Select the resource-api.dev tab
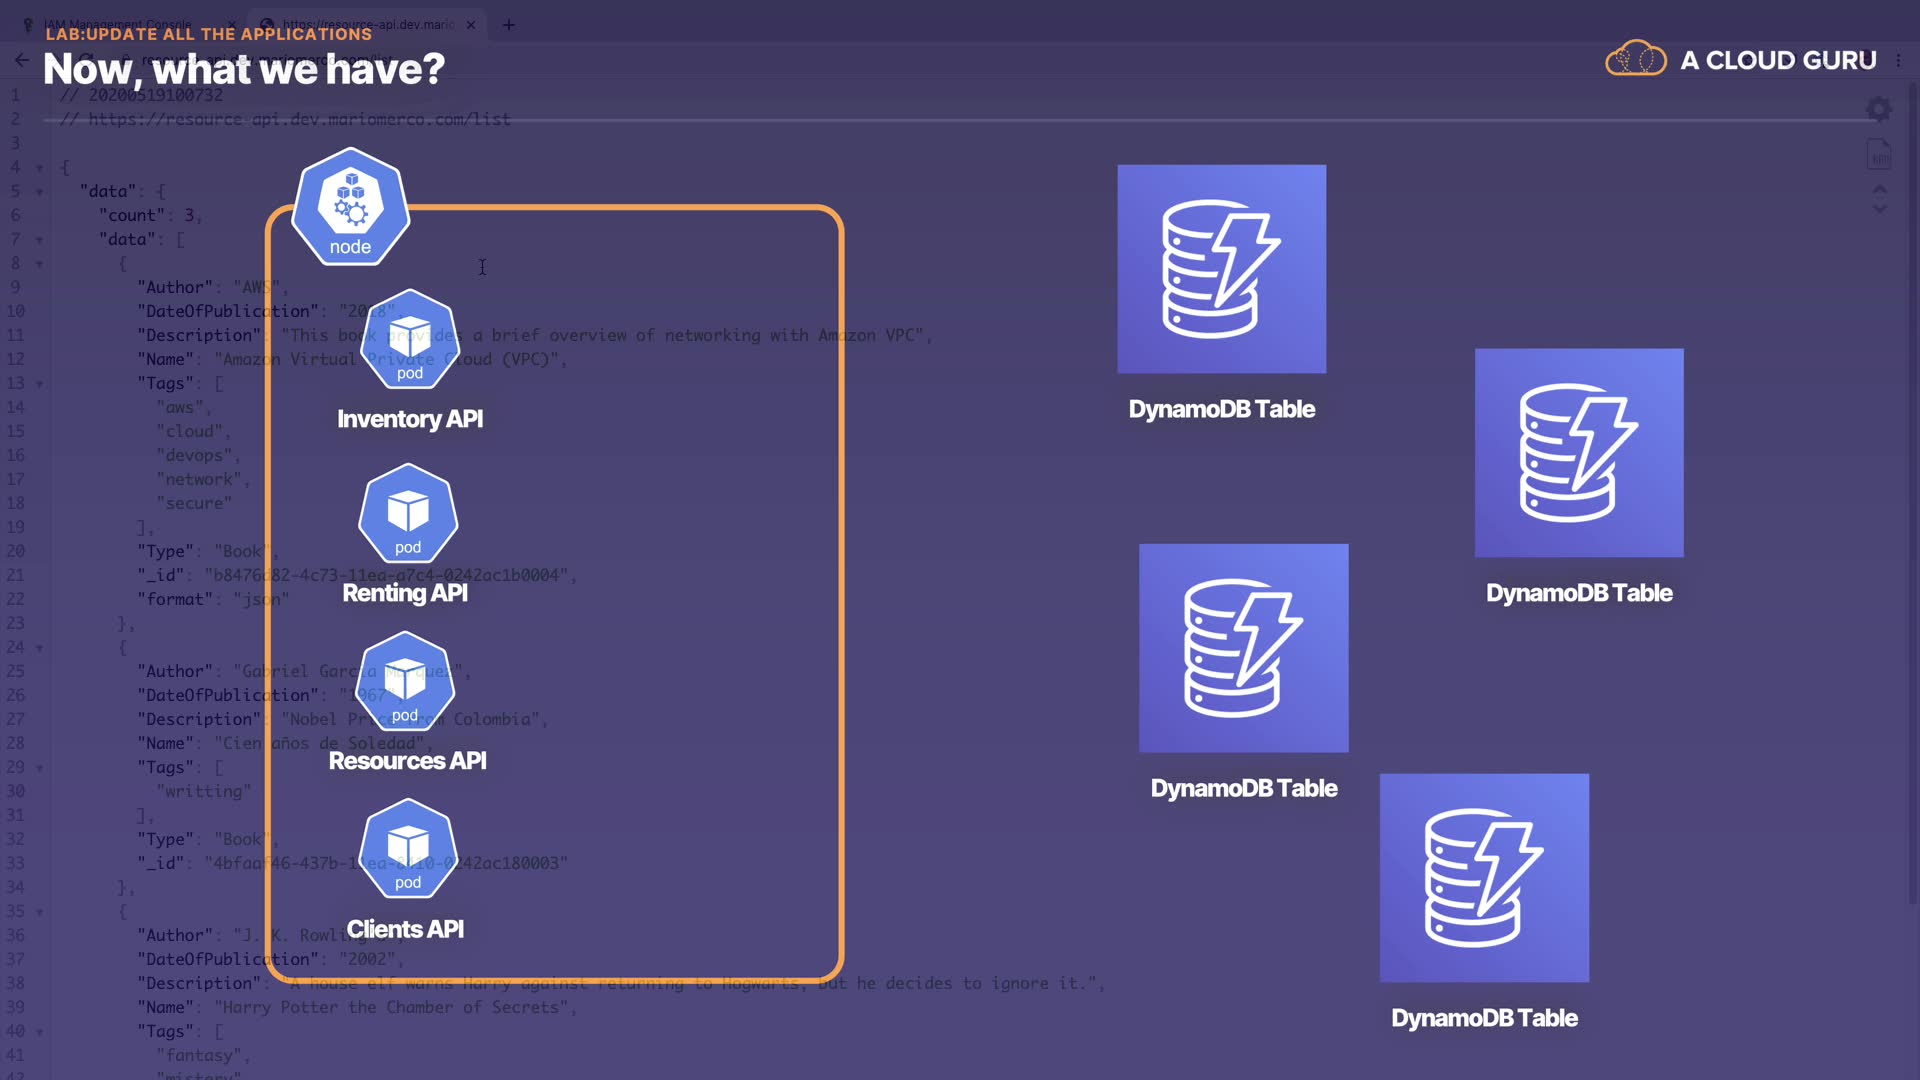 (x=367, y=24)
